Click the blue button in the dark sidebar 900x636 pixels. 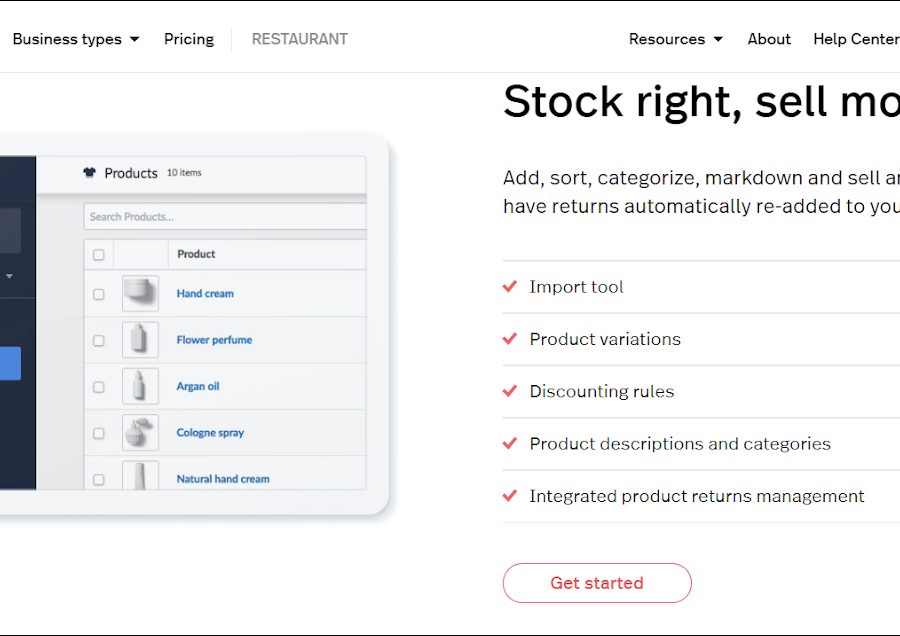click(10, 363)
